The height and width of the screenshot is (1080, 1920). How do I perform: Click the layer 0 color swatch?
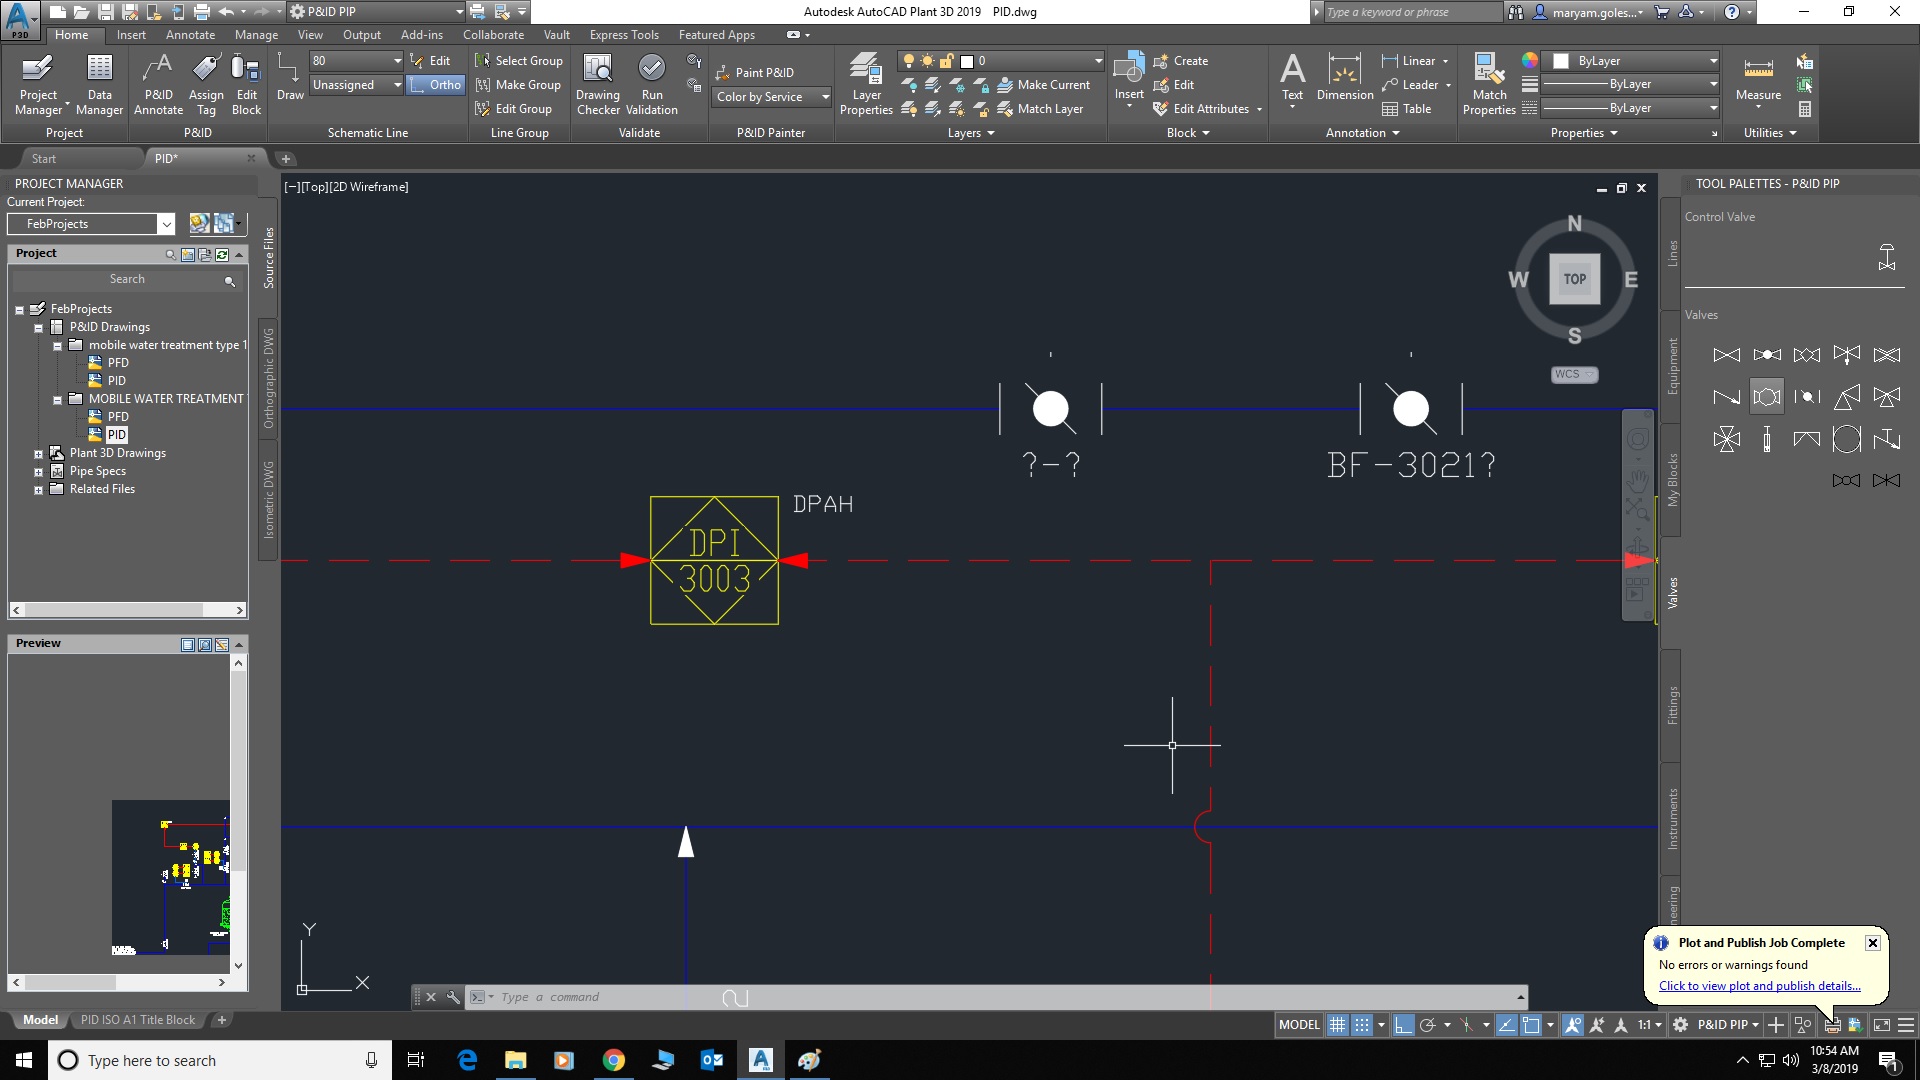[x=967, y=61]
